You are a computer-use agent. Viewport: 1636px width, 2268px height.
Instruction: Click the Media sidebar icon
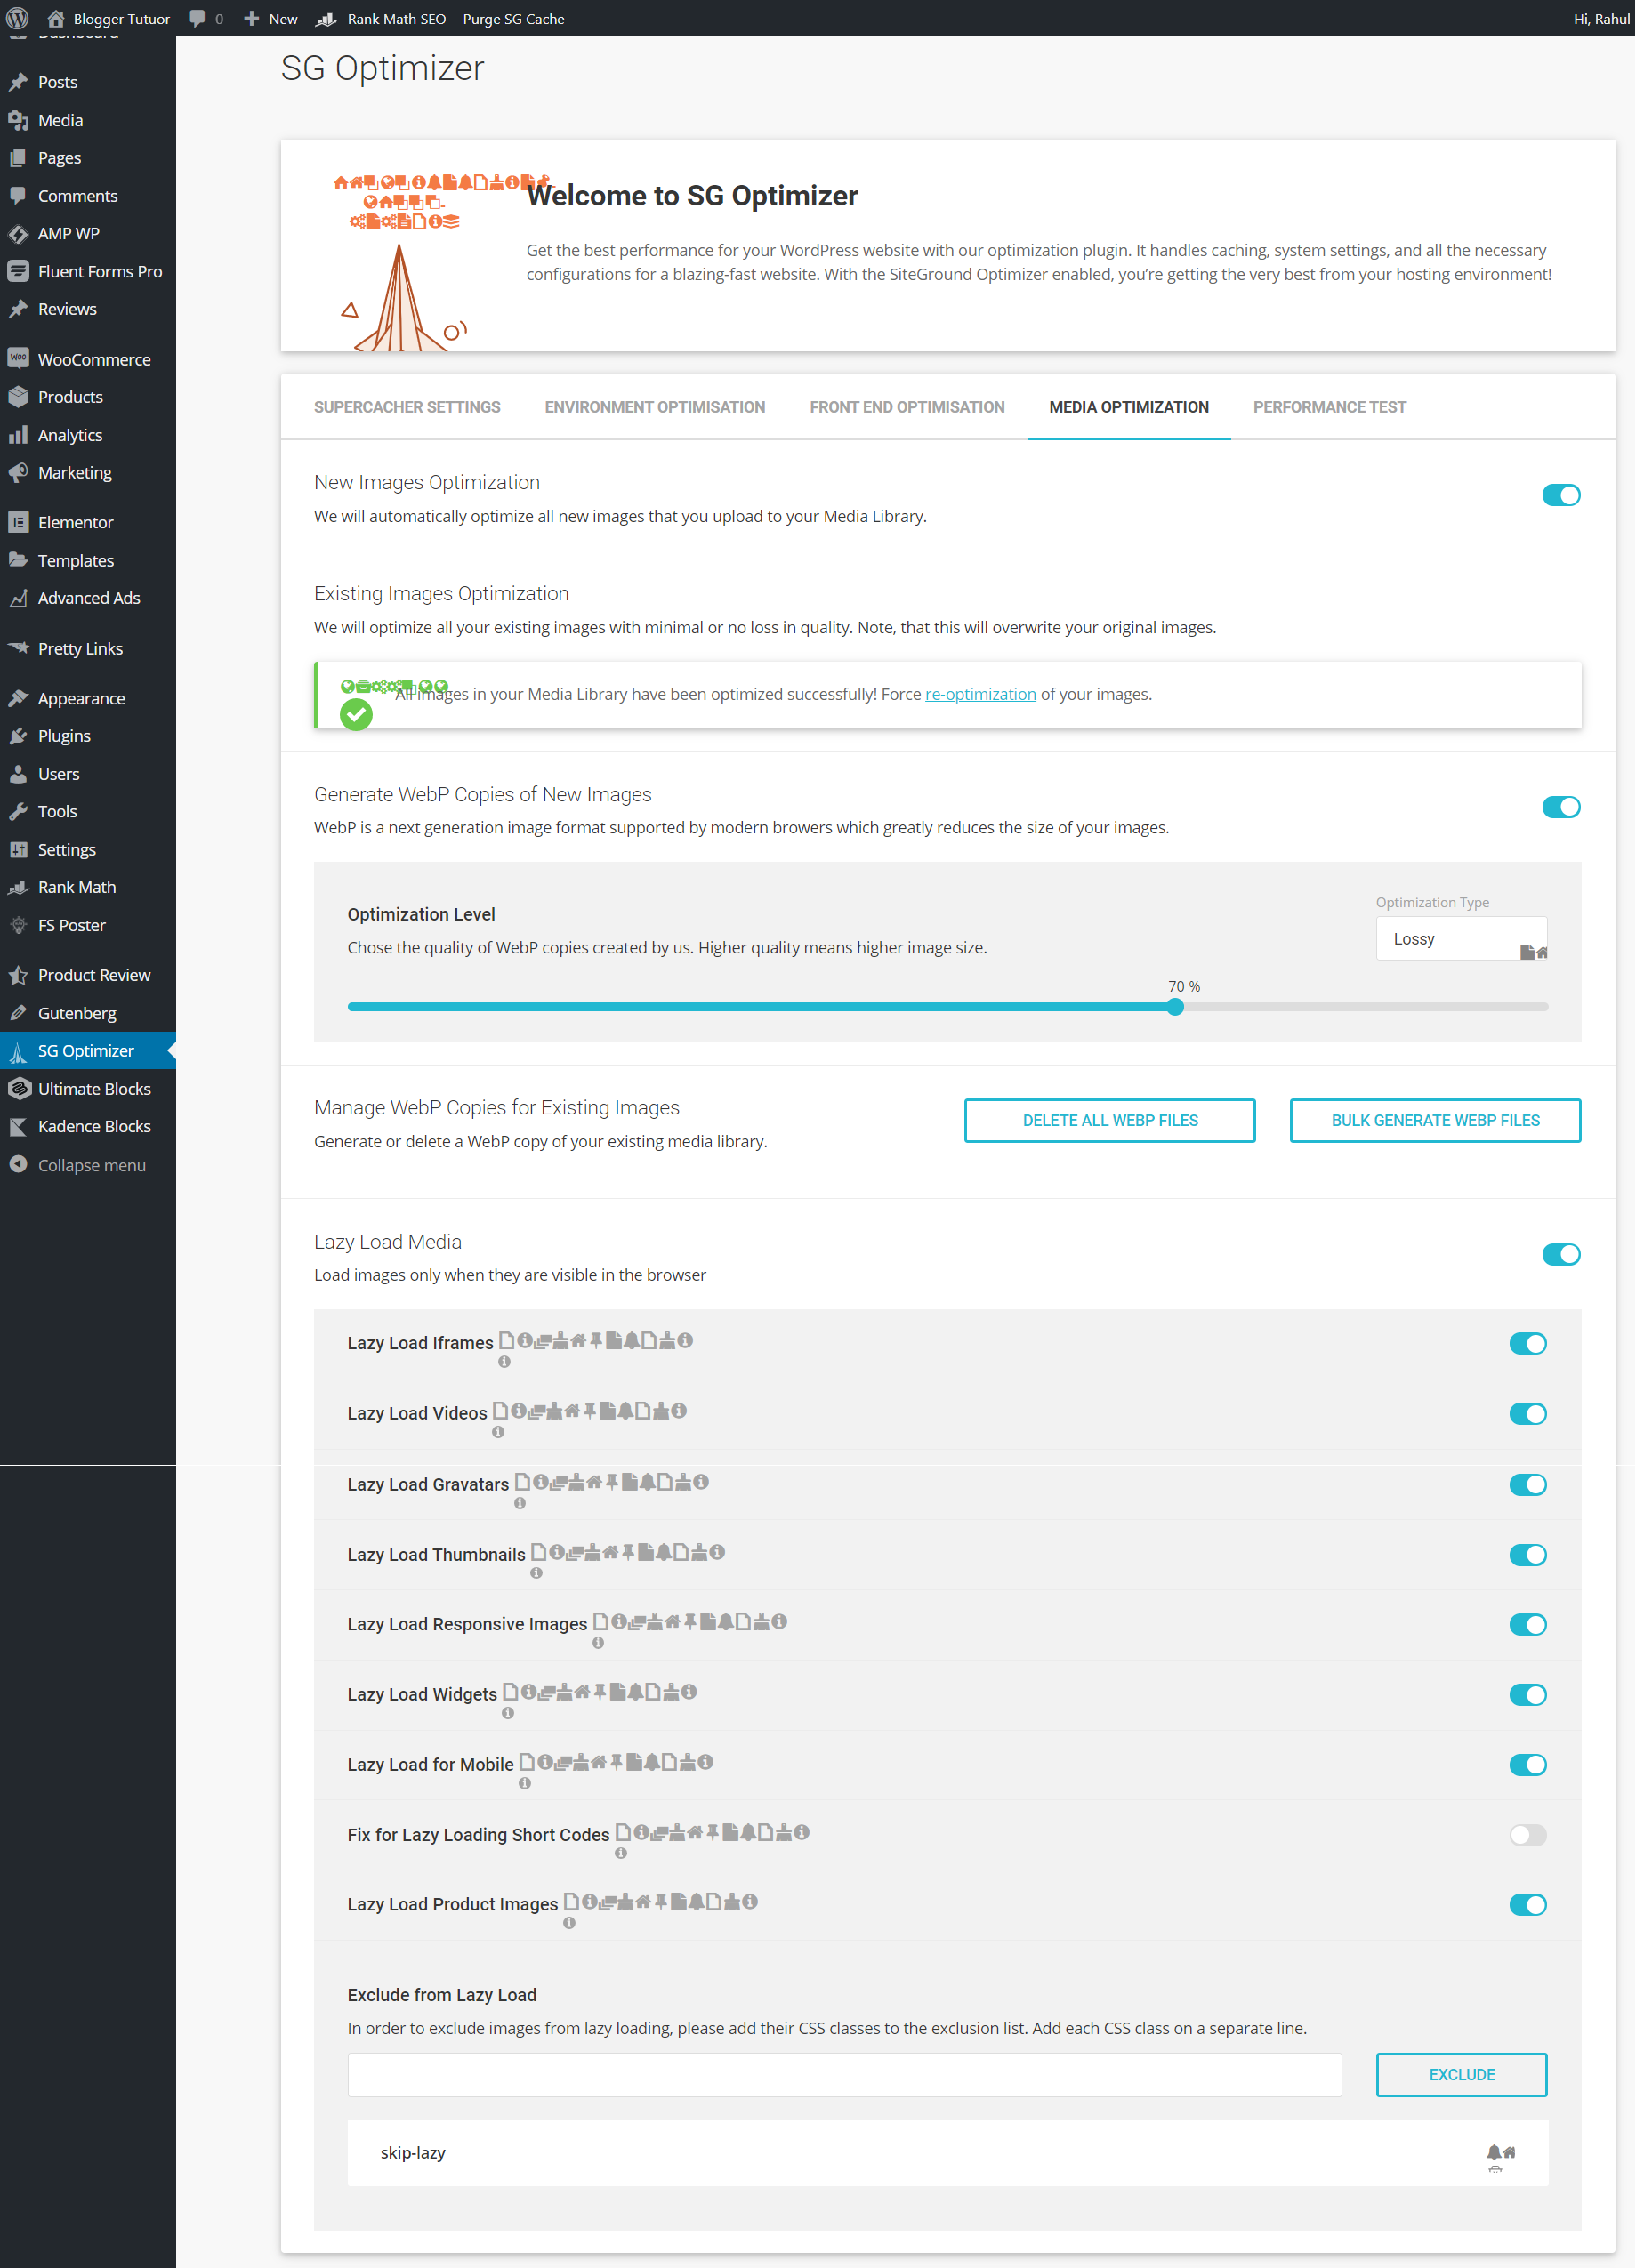pos(18,120)
